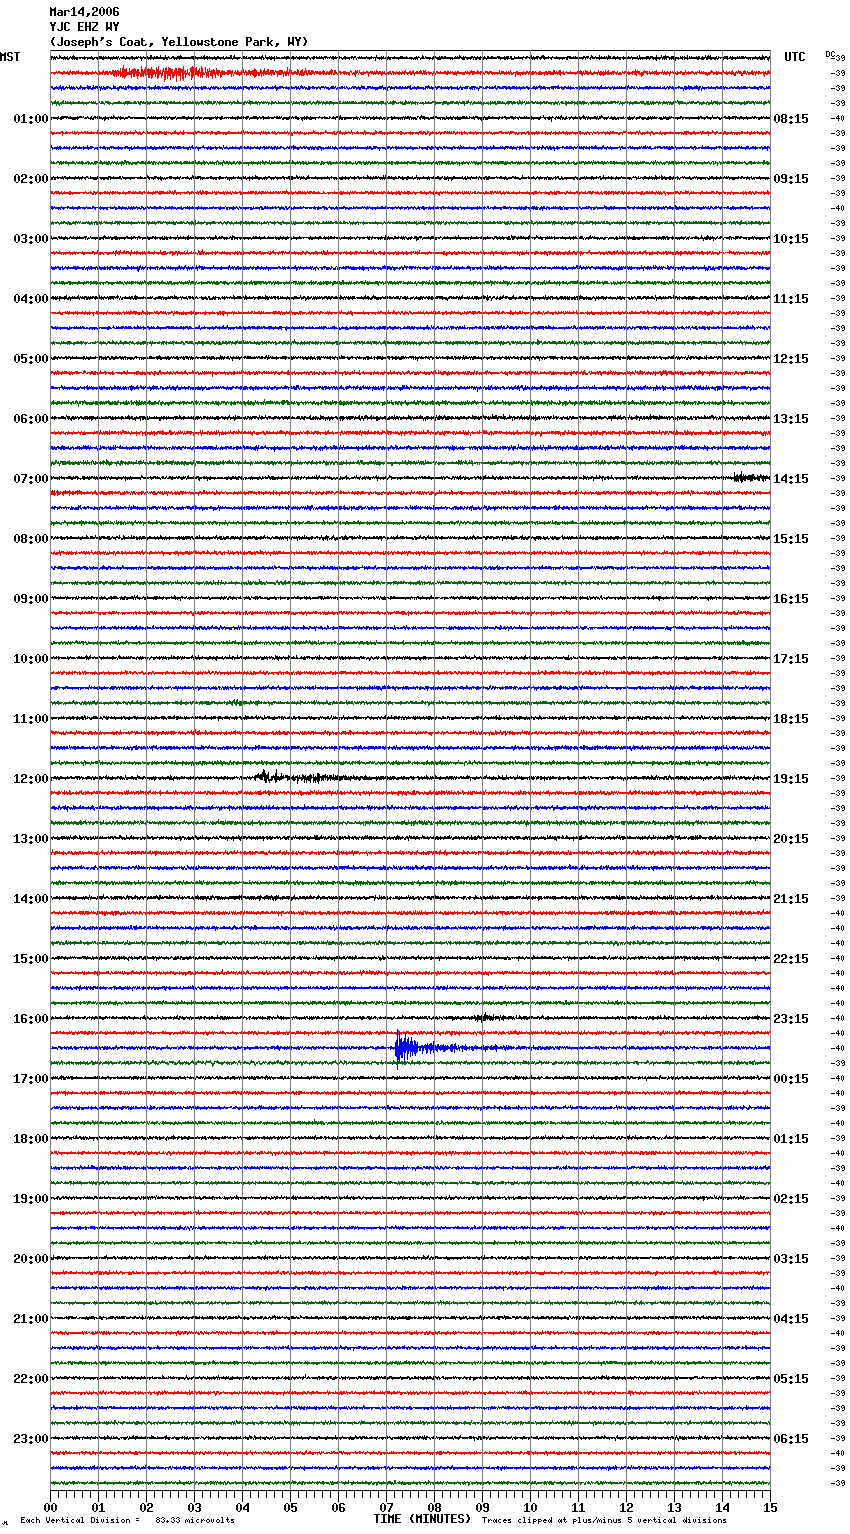Click the traces clipped footnote text
The width and height of the screenshot is (850, 1534).
coord(604,1520)
